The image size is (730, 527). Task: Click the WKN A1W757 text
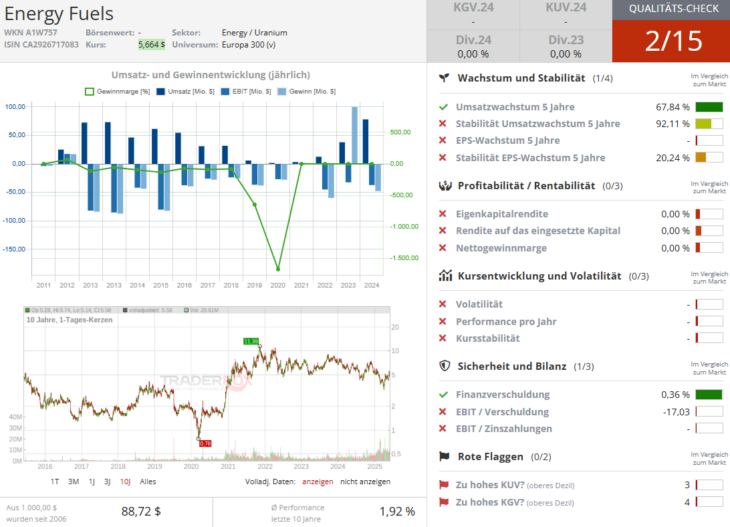[31, 33]
